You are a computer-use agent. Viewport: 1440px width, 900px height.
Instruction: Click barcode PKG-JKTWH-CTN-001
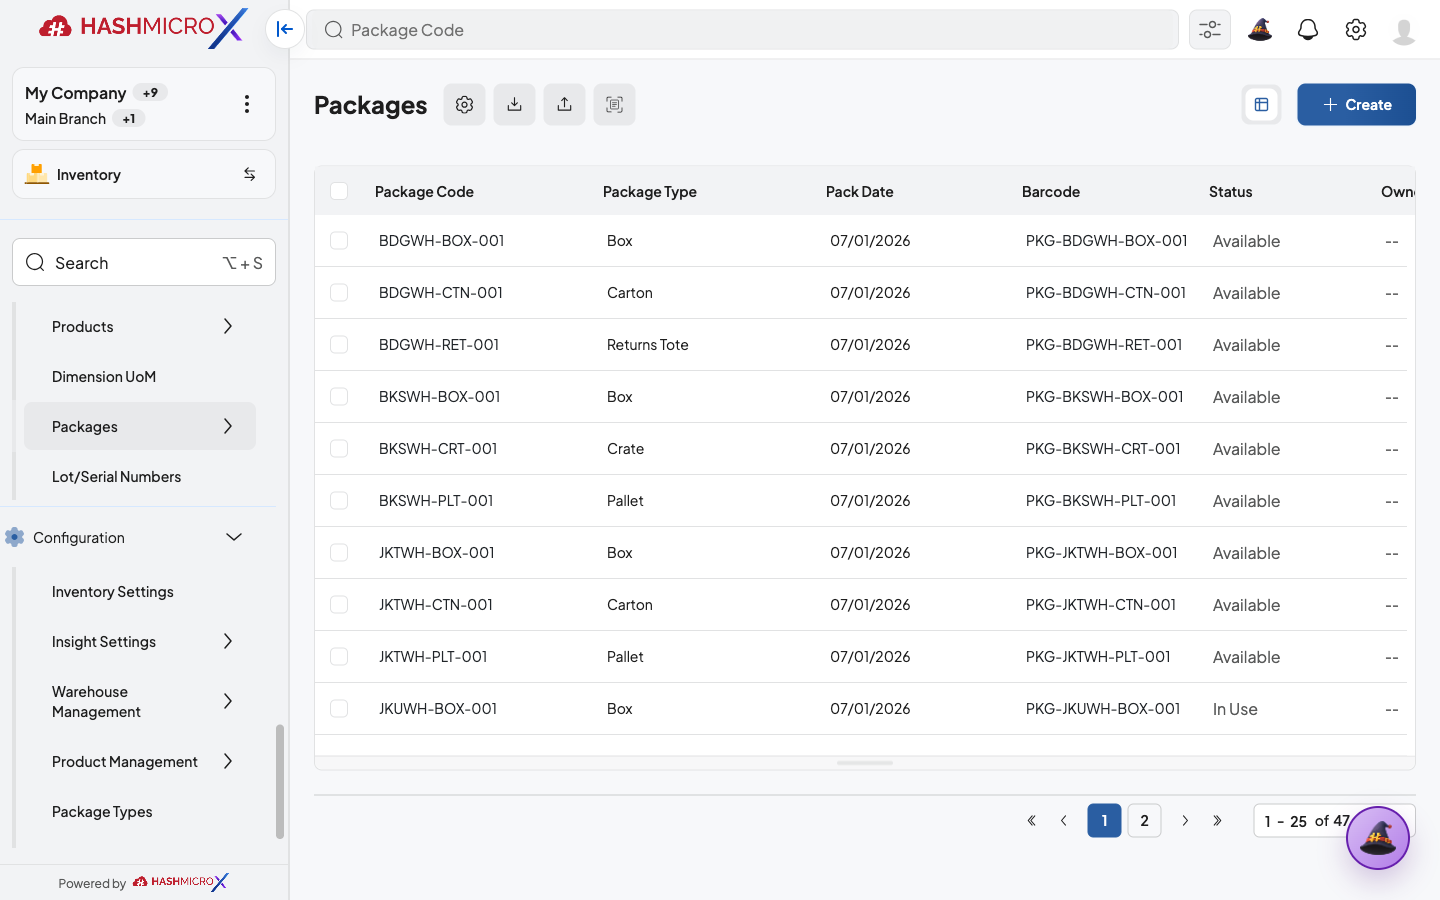1100,605
